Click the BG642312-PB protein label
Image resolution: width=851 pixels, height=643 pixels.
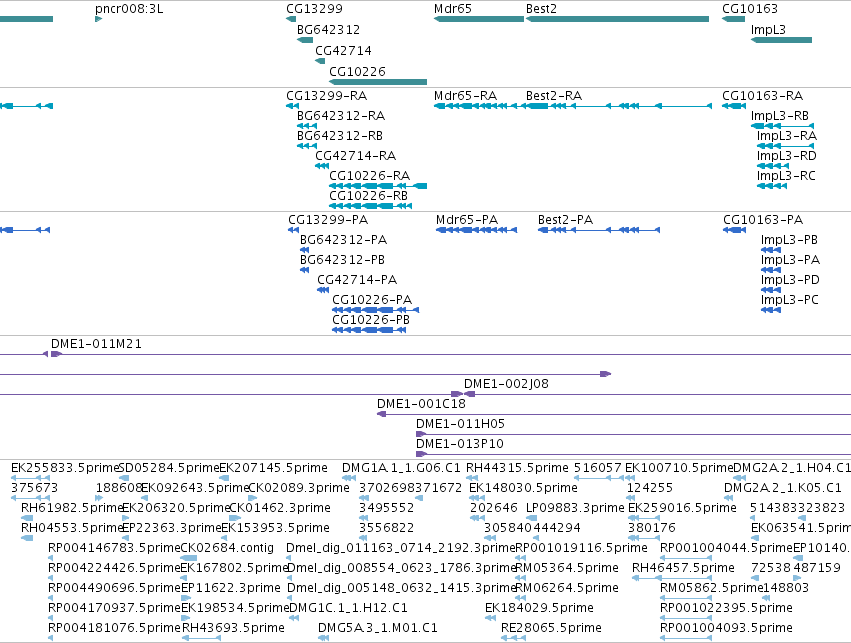tap(342, 260)
